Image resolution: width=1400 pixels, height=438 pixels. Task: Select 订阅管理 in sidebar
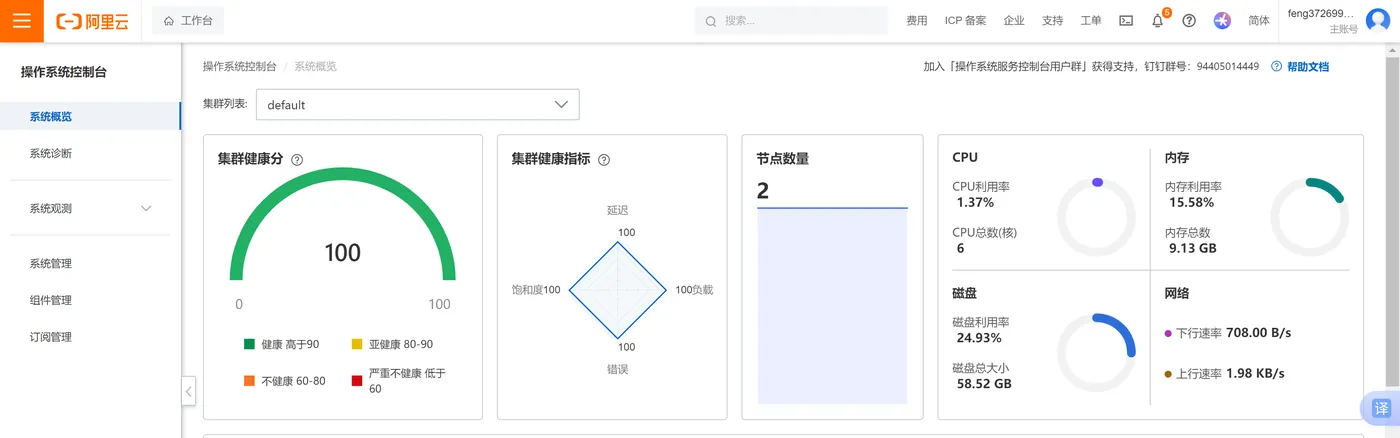90,337
